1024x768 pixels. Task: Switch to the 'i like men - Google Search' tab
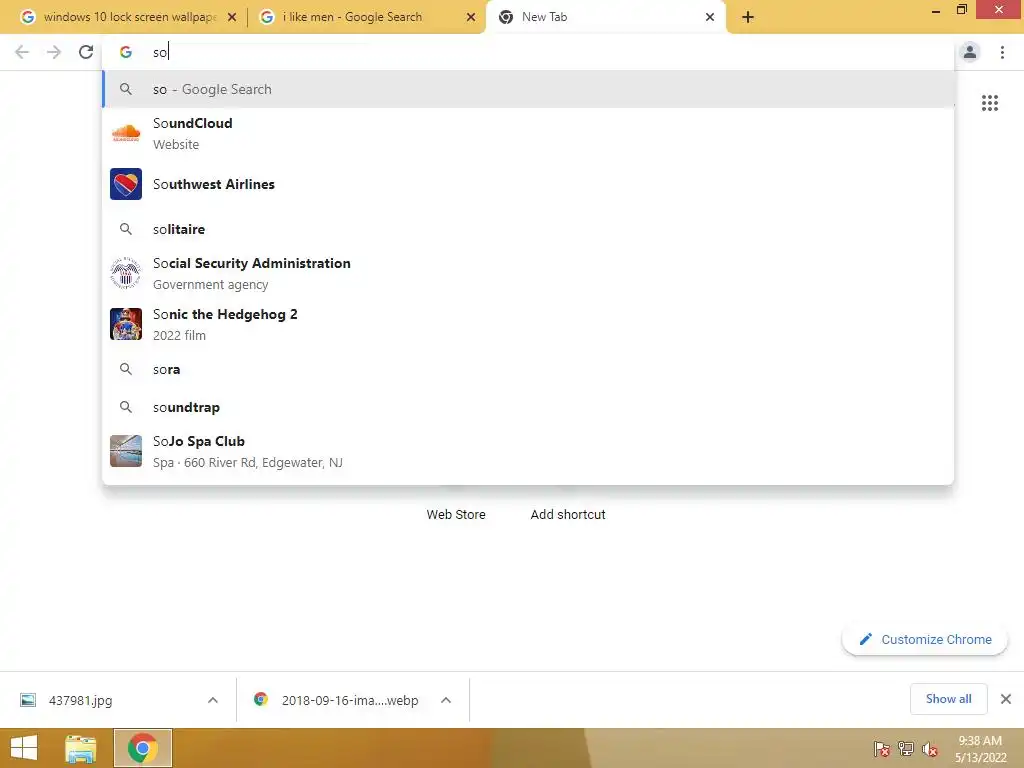367,17
